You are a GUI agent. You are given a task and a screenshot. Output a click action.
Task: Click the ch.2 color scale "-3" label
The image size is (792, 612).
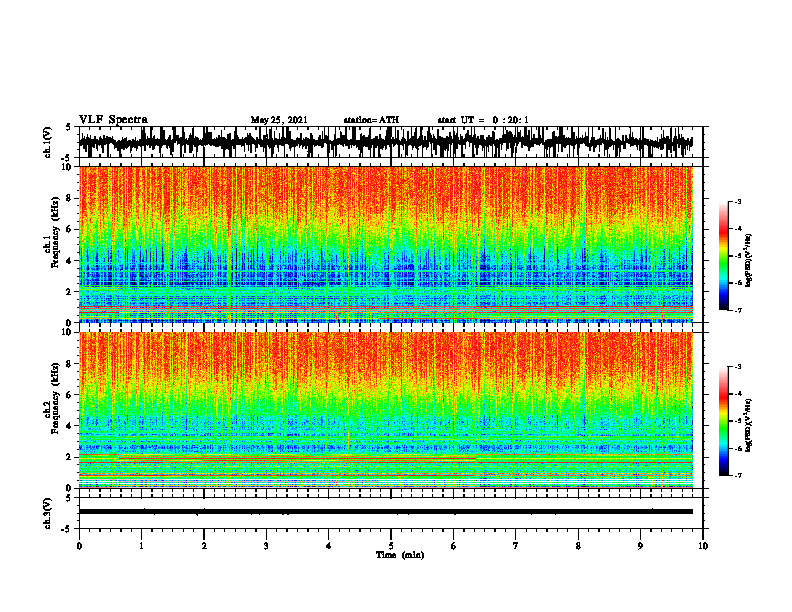coord(738,367)
